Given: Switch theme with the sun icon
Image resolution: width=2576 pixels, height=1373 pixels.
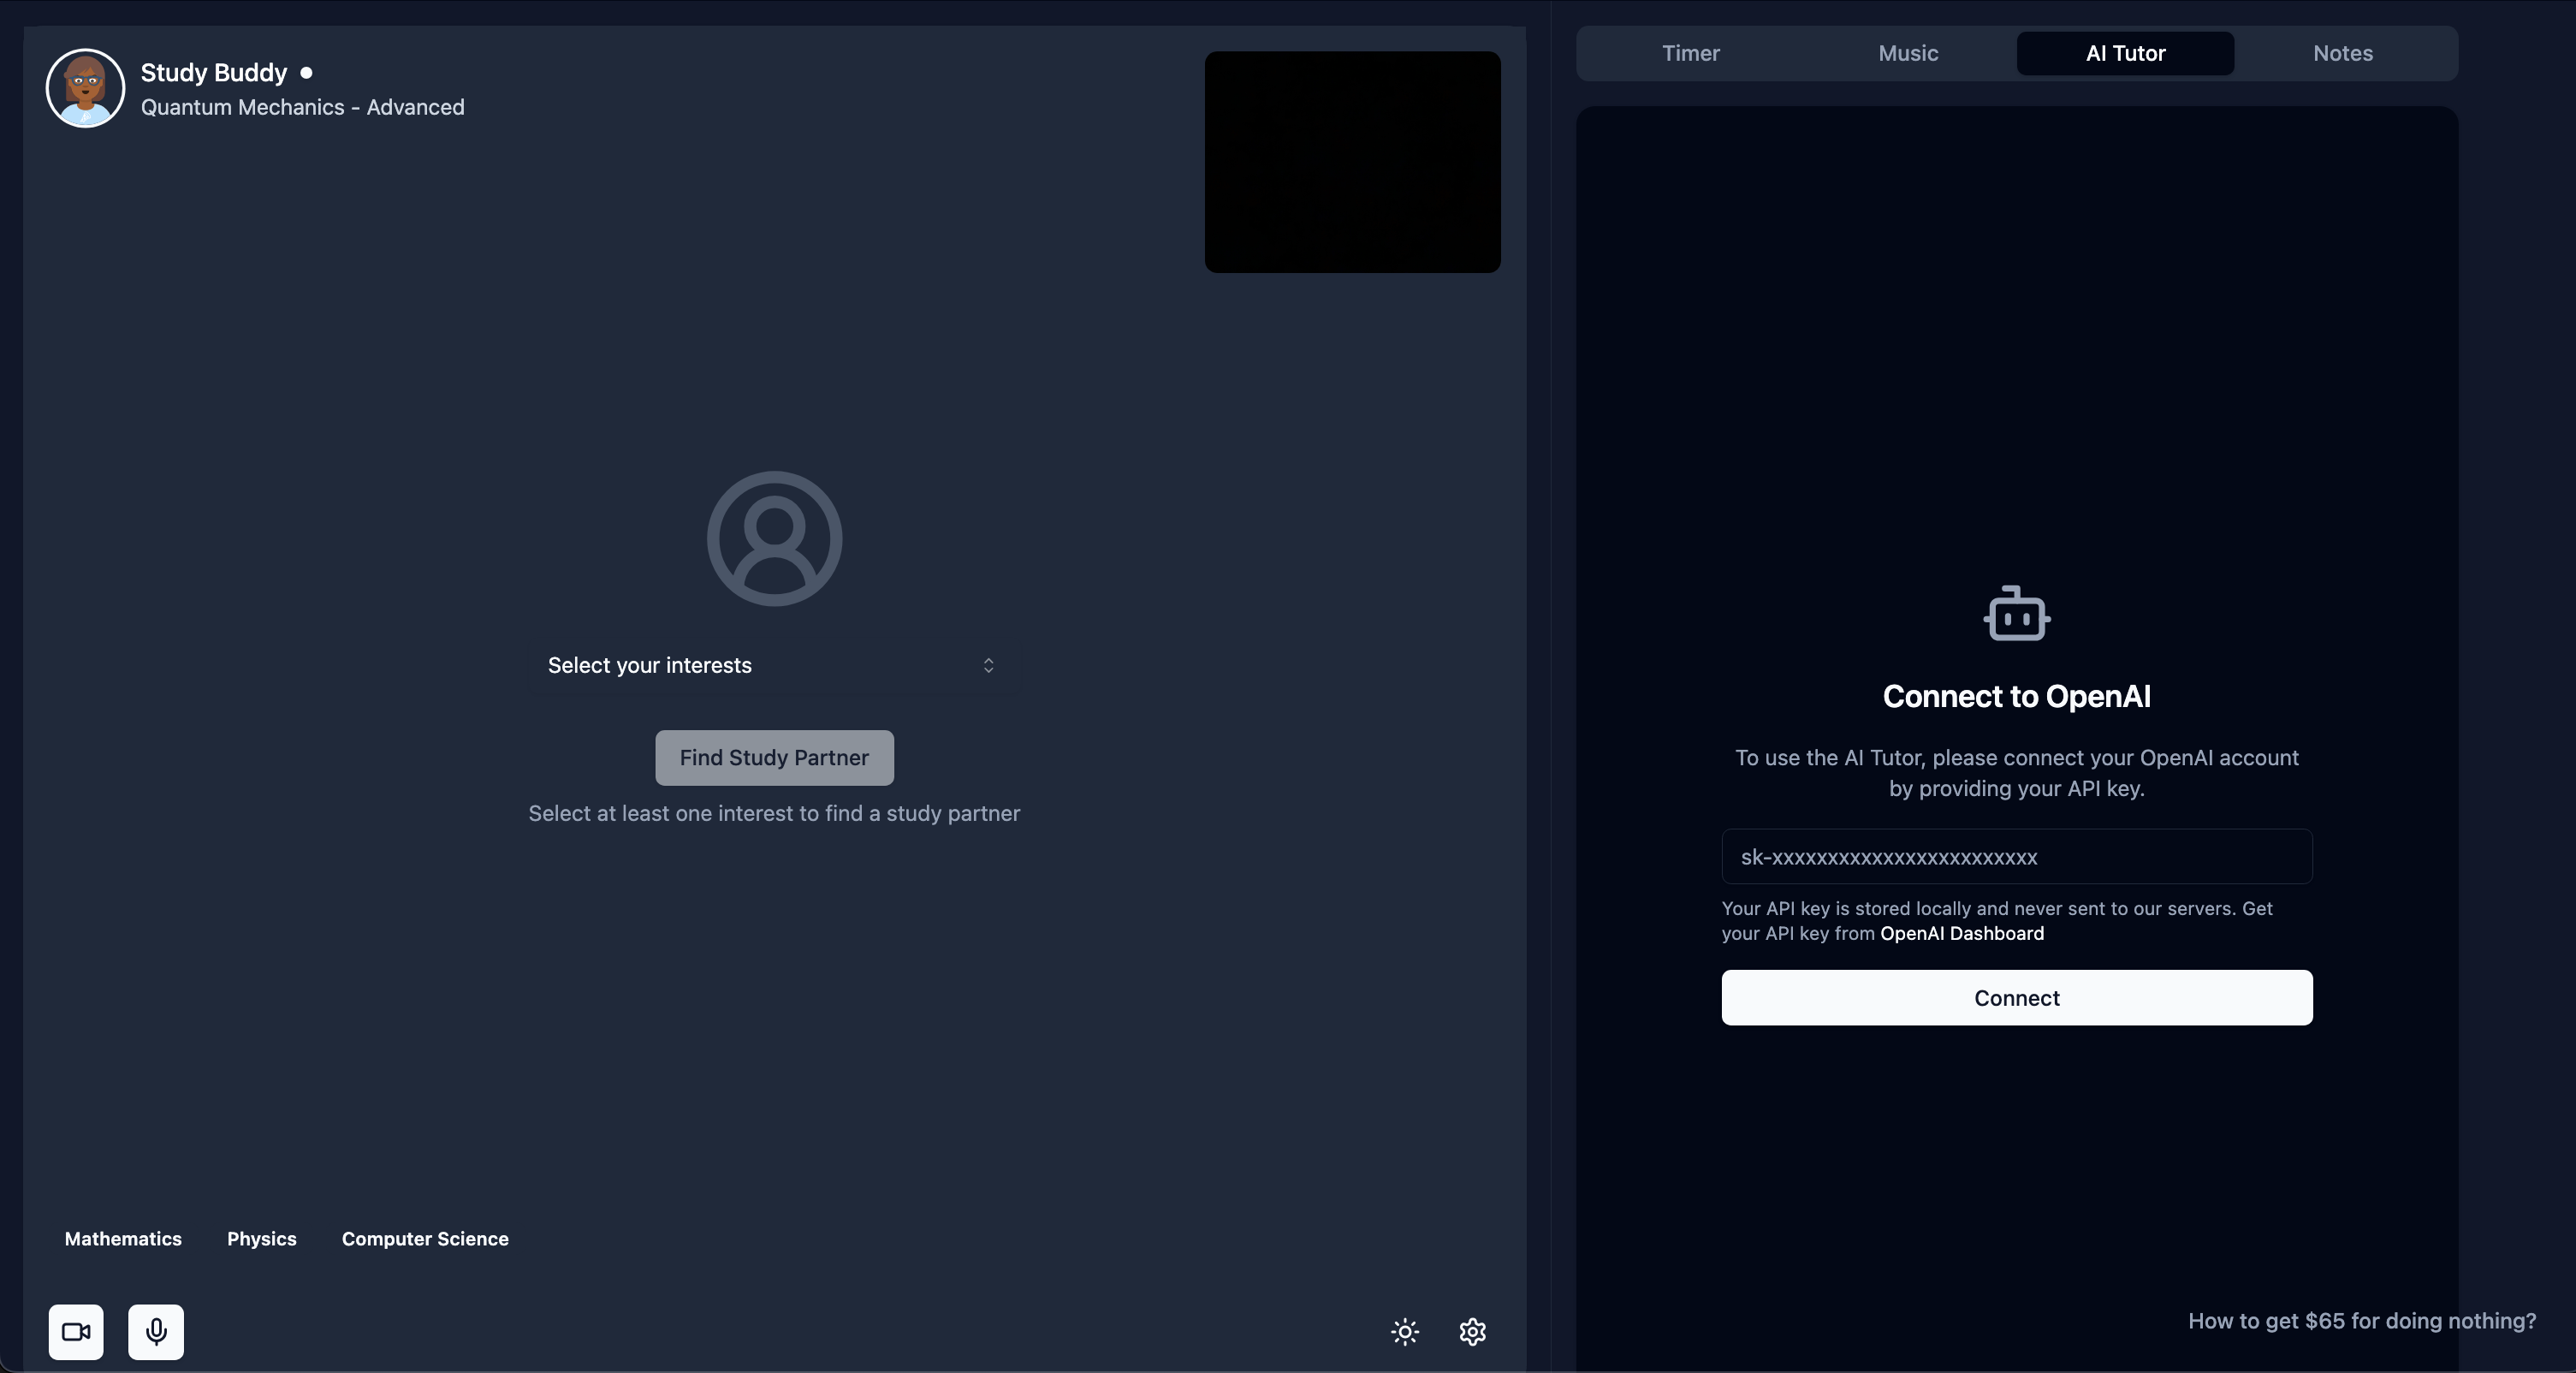Looking at the screenshot, I should 1405,1331.
